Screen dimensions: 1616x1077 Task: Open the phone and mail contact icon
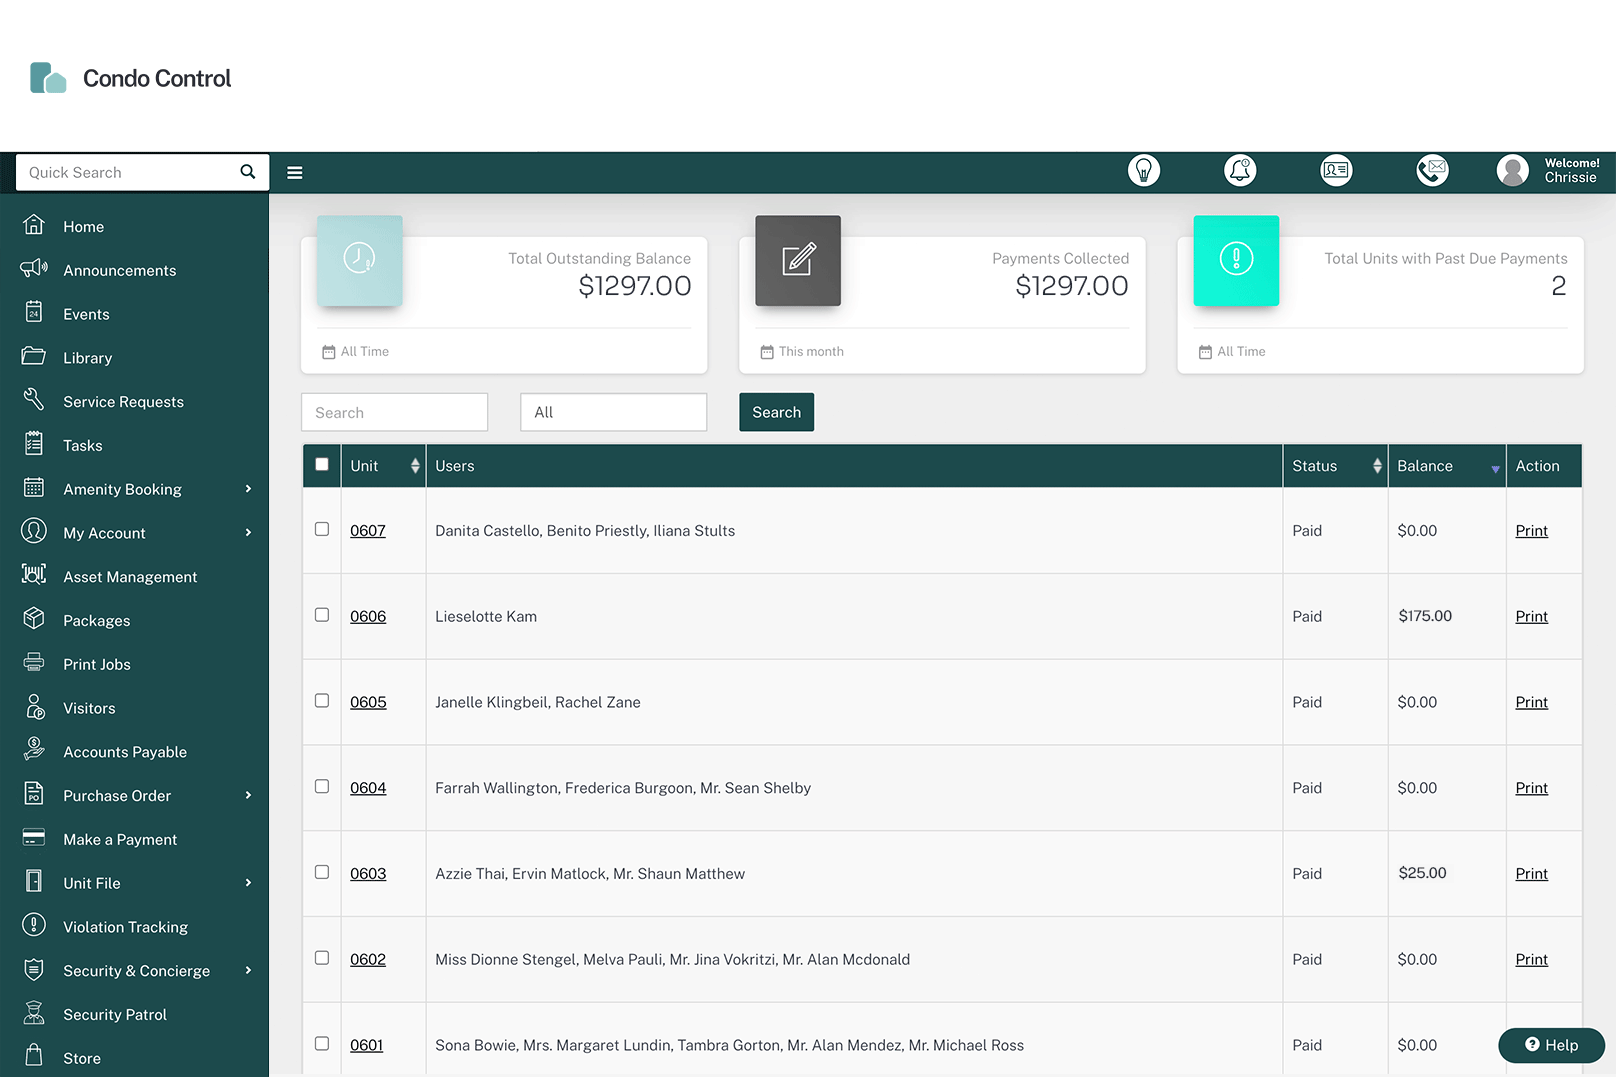tap(1432, 171)
